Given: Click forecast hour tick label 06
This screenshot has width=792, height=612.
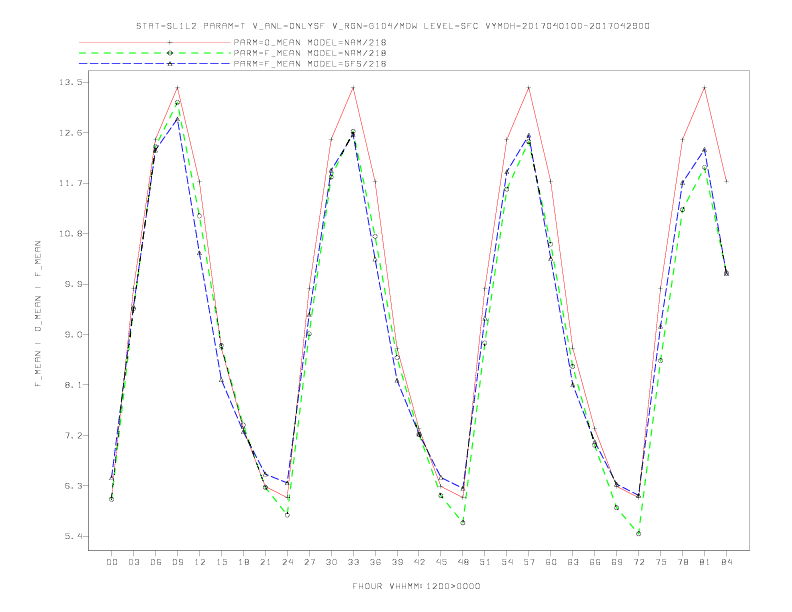Looking at the screenshot, I should 156,562.
